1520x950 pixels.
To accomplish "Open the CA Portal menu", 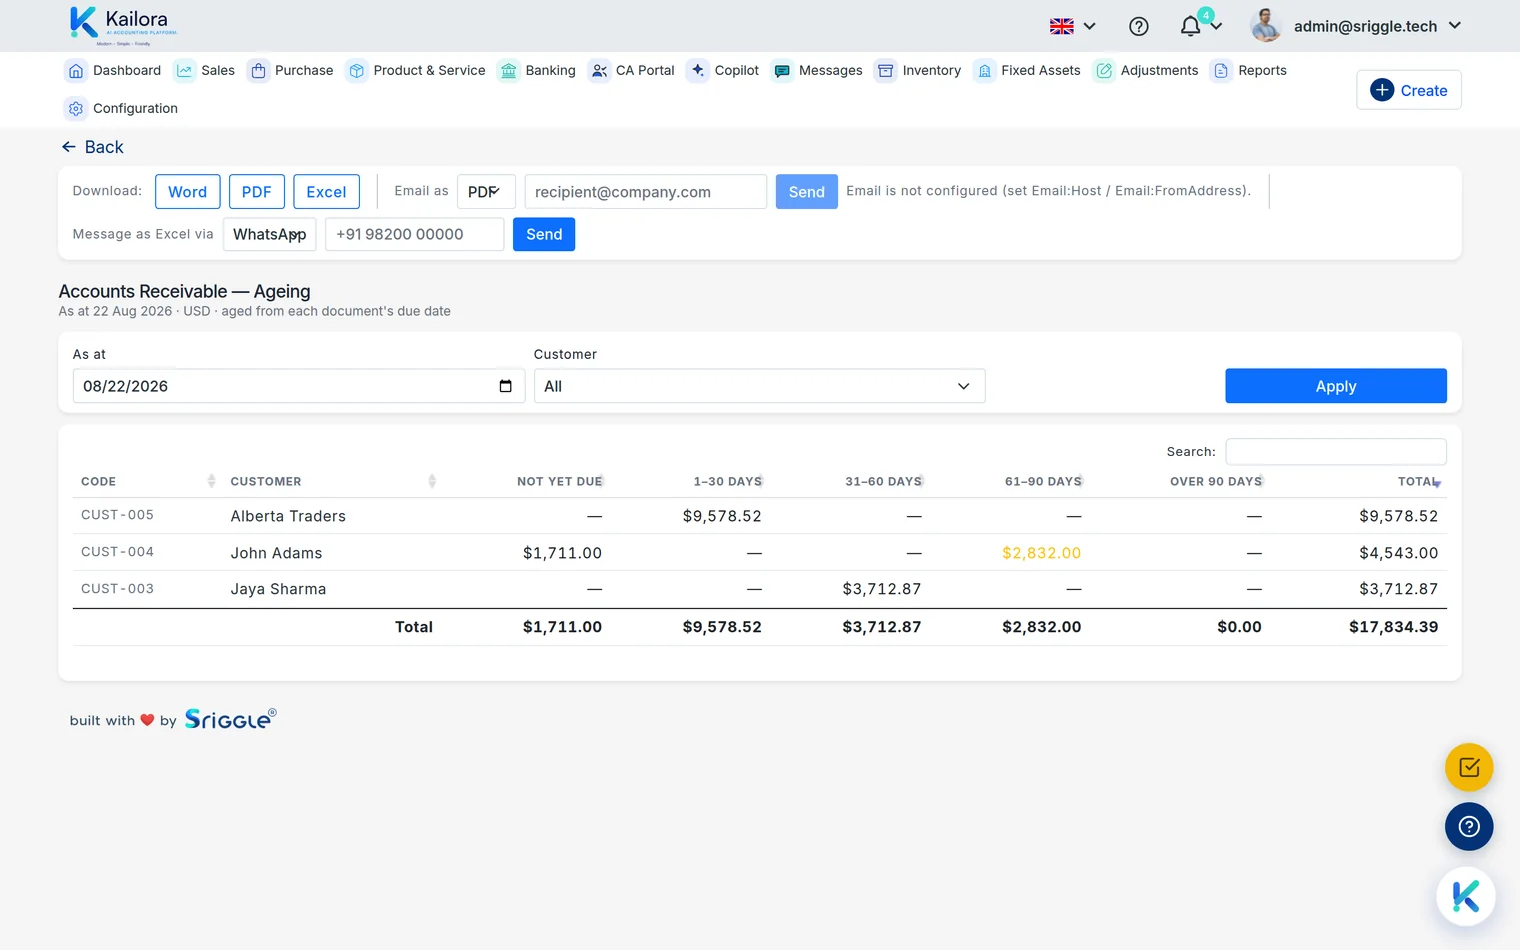I will pyautogui.click(x=632, y=70).
